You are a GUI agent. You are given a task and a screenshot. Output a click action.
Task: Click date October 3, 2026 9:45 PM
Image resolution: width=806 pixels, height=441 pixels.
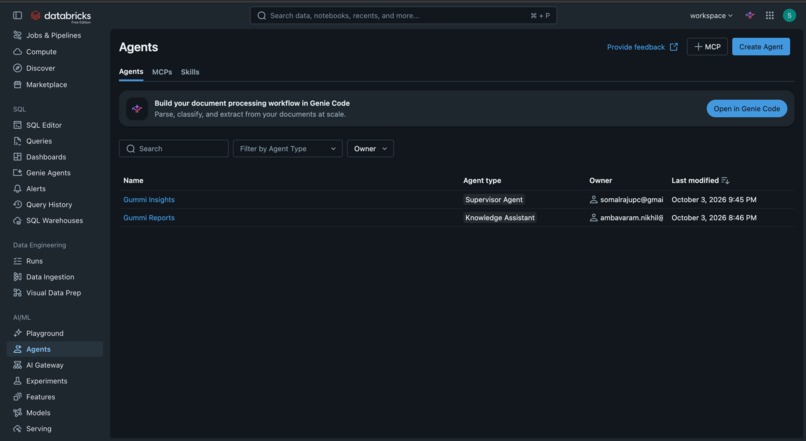[x=713, y=199]
